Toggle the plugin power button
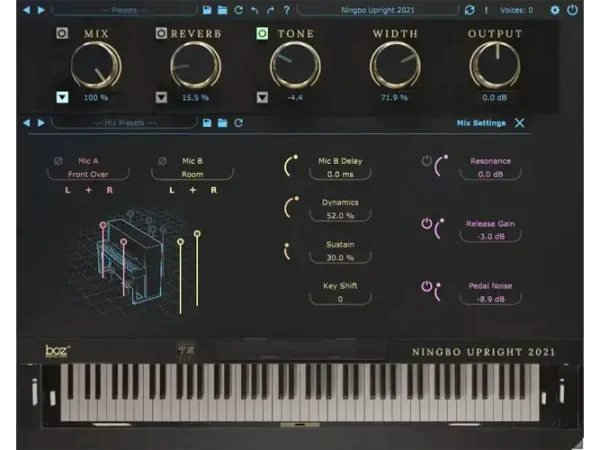This screenshot has width=600, height=450. 572,10
